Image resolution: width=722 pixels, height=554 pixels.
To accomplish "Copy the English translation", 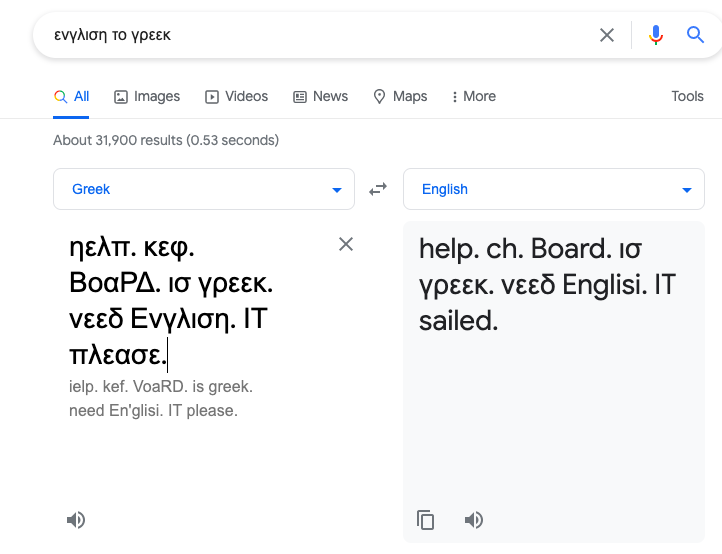I will click(x=425, y=520).
